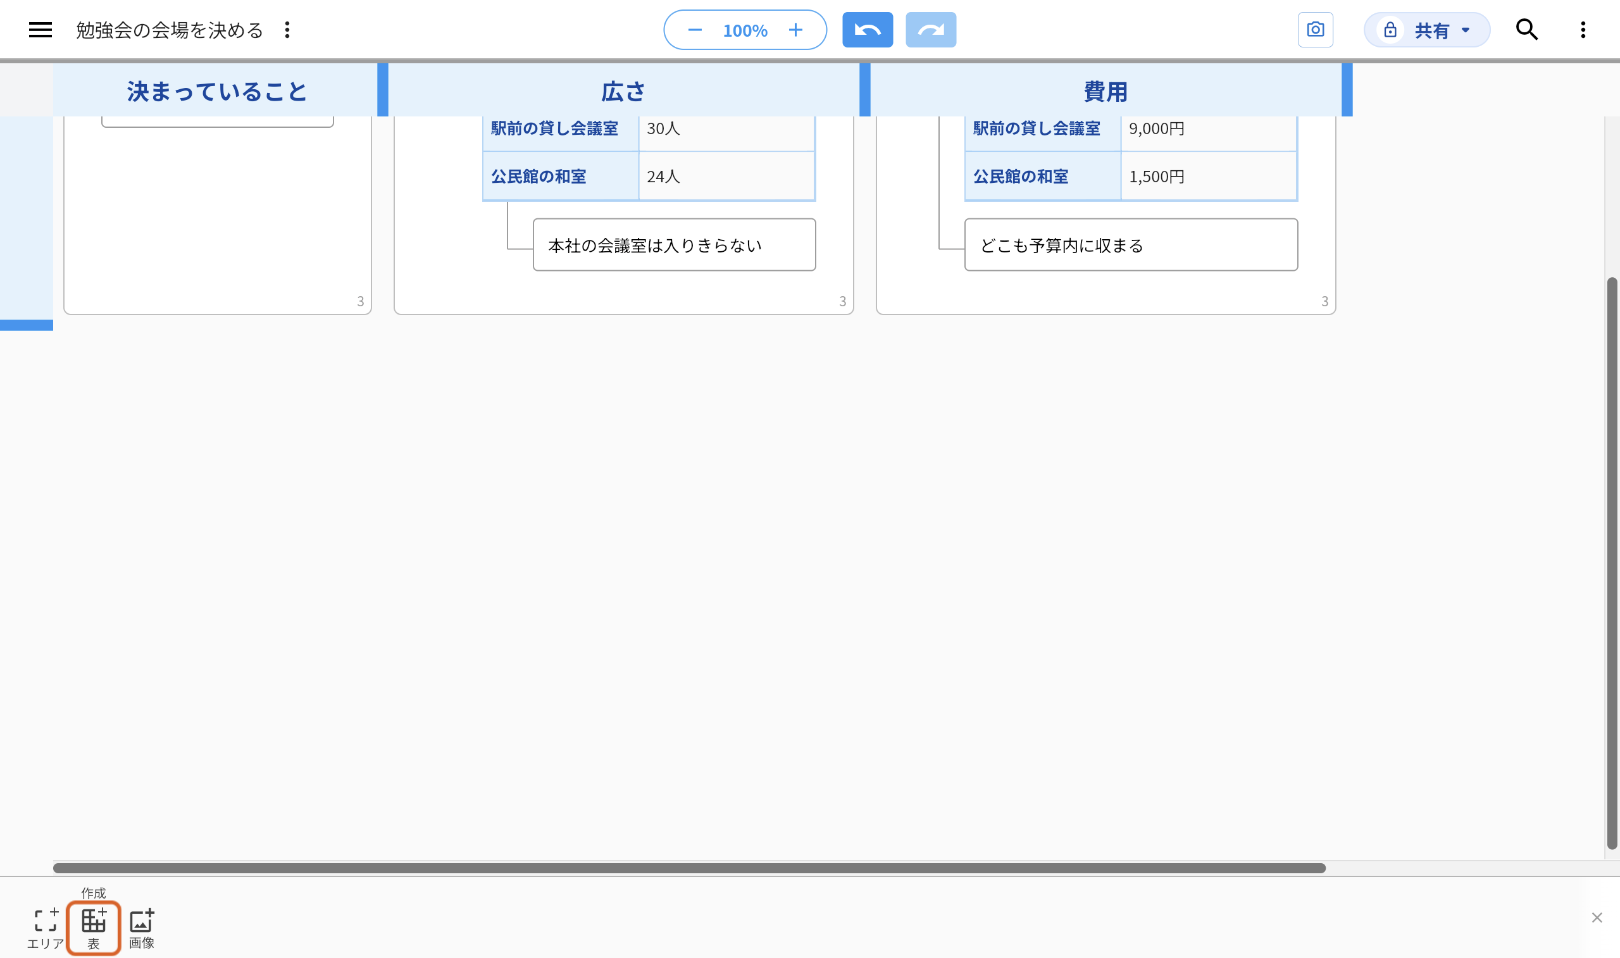Take a snapshot with the camera icon
This screenshot has height=958, width=1620.
[1315, 30]
